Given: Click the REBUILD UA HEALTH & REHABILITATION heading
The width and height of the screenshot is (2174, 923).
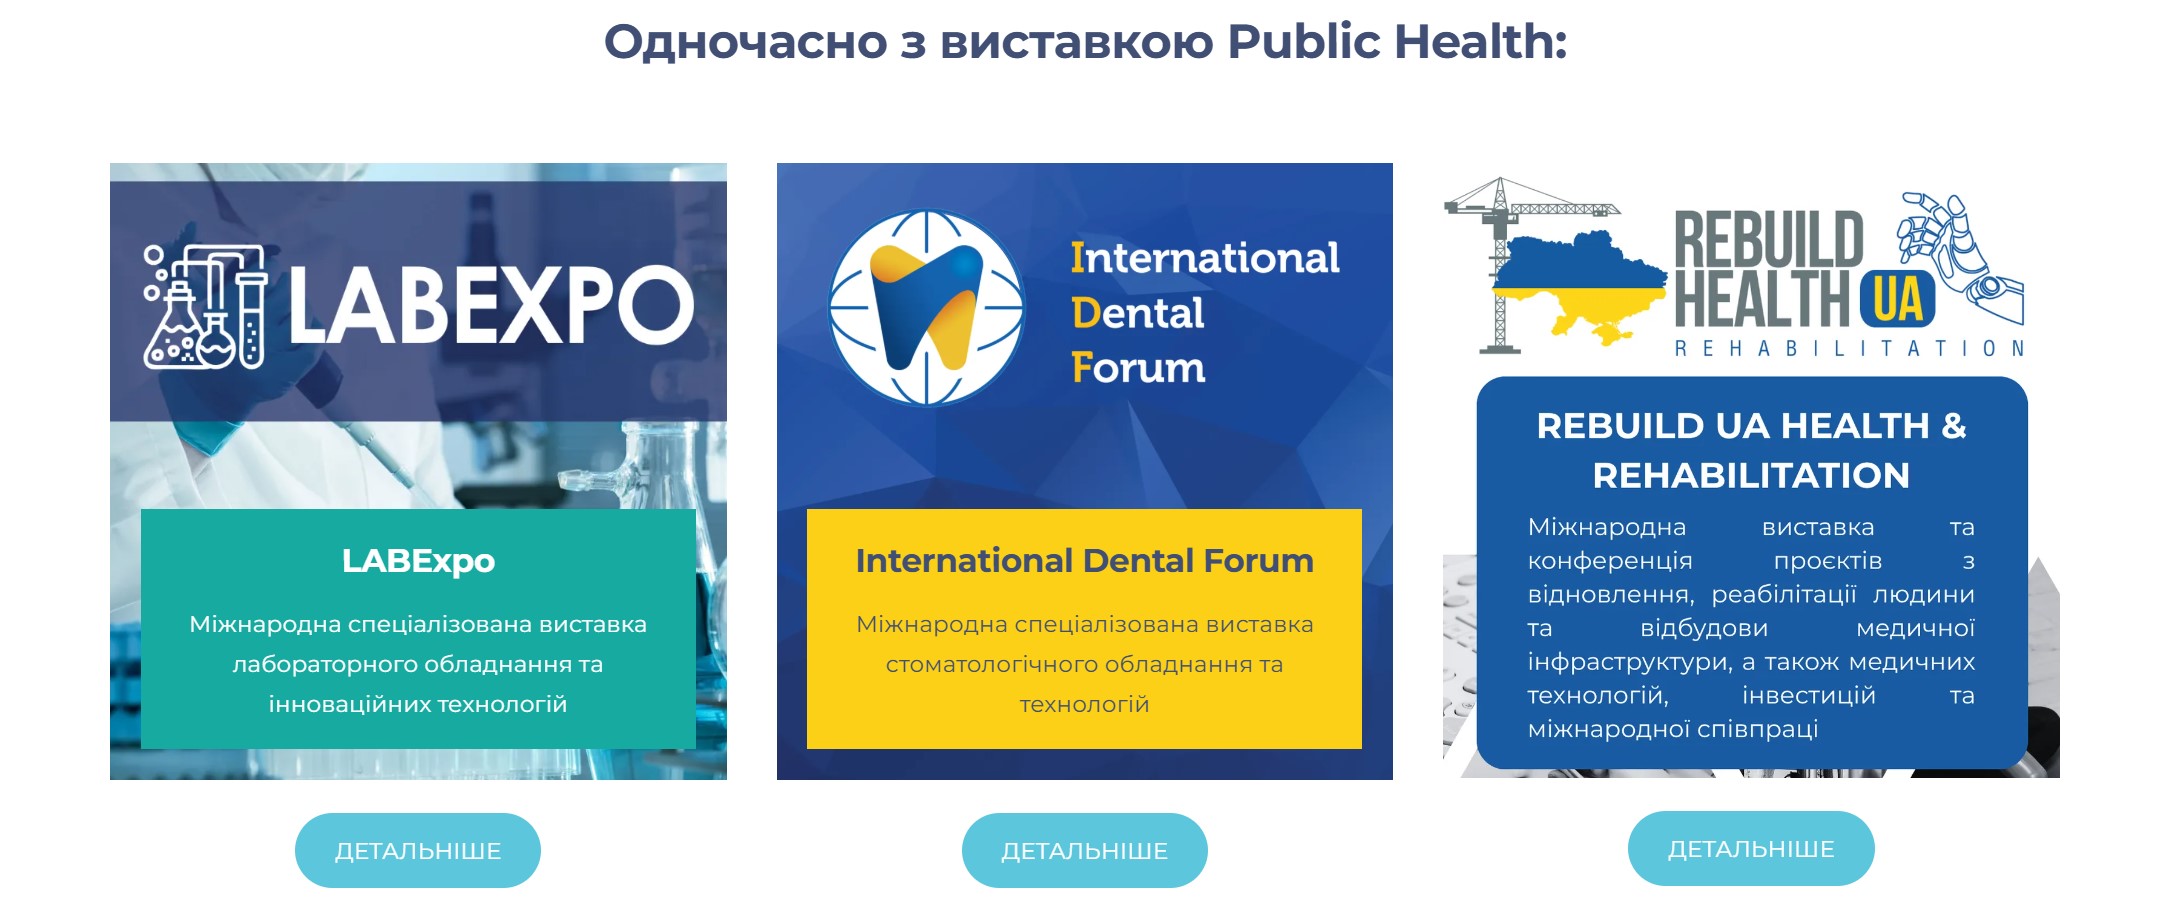Looking at the screenshot, I should tap(1752, 450).
